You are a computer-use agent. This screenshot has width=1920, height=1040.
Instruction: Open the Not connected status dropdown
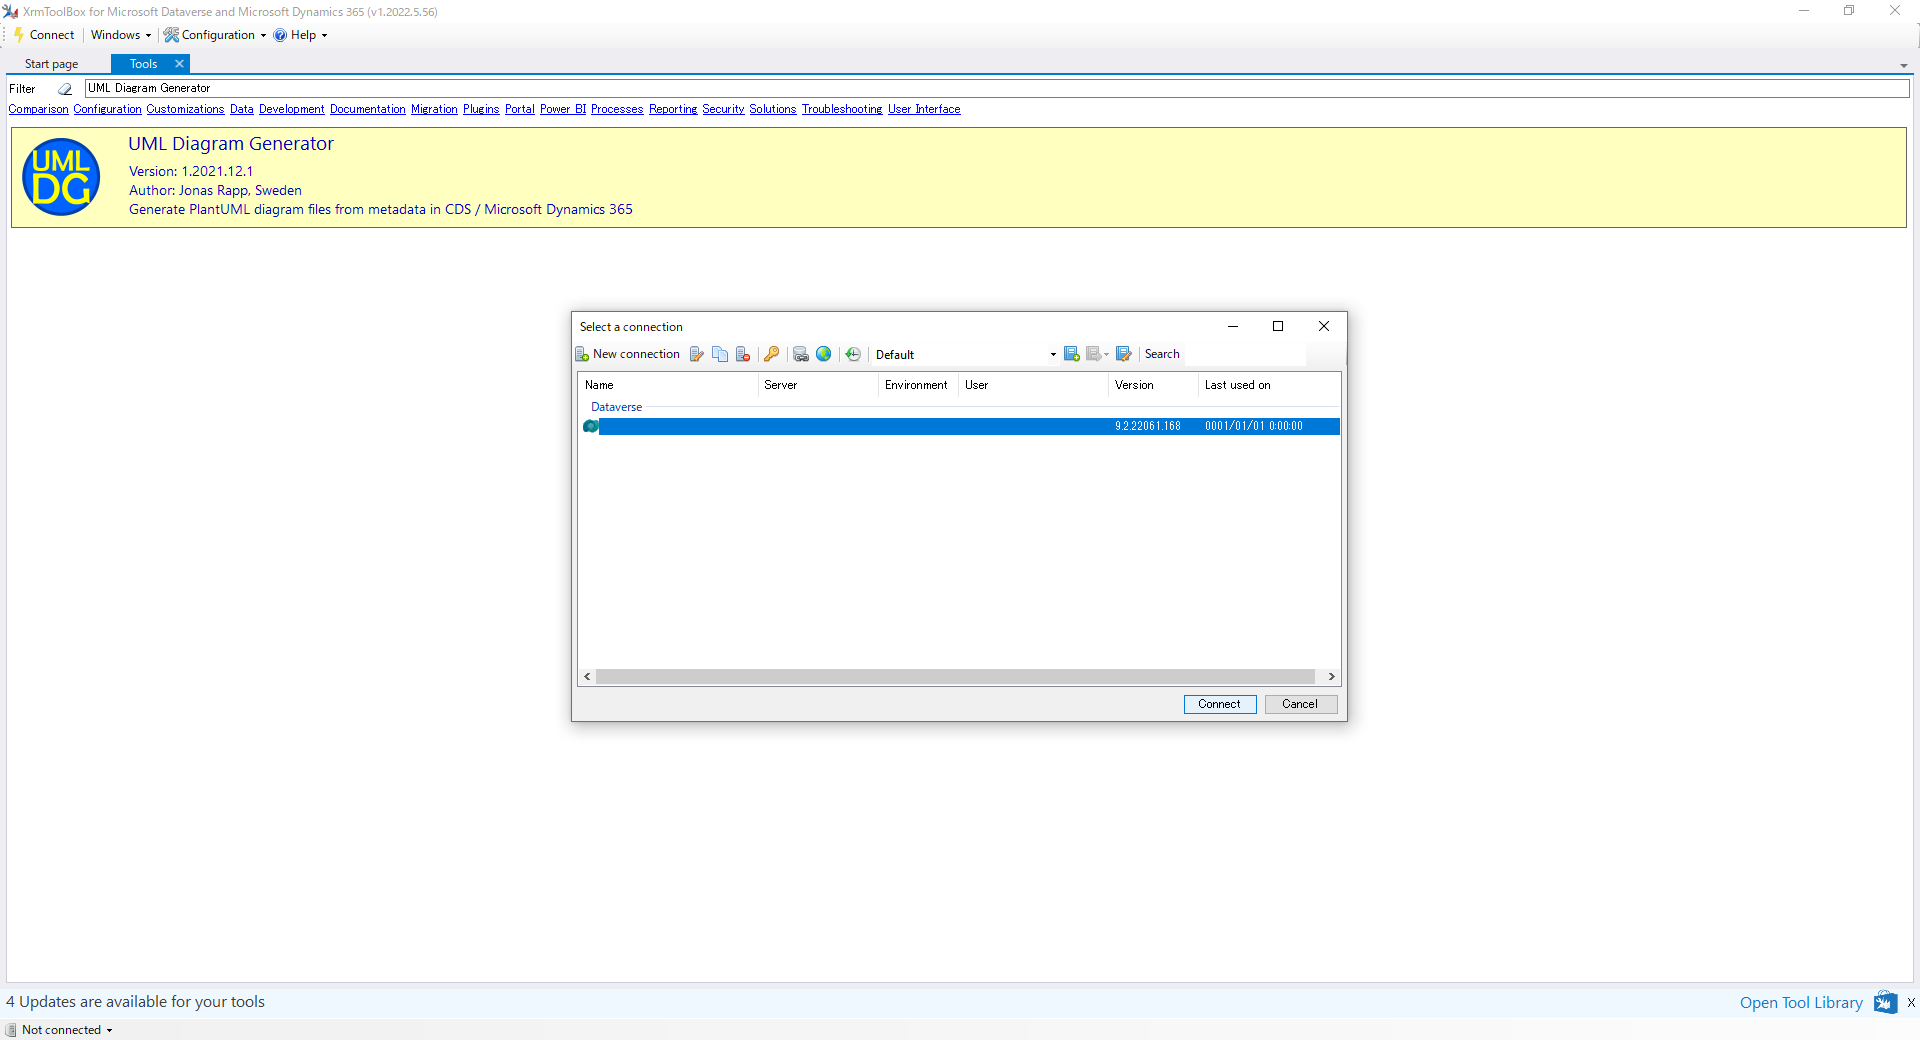[x=60, y=1030]
